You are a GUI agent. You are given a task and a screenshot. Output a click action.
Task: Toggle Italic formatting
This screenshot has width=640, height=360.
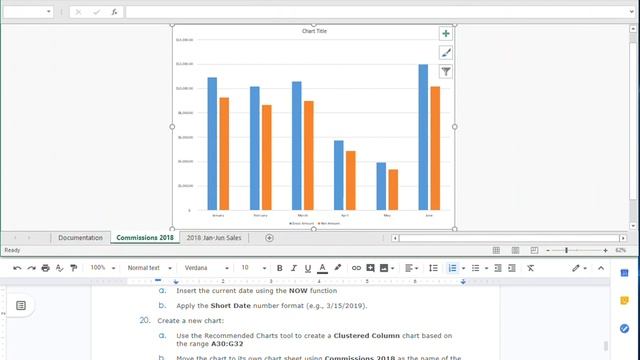click(x=294, y=268)
